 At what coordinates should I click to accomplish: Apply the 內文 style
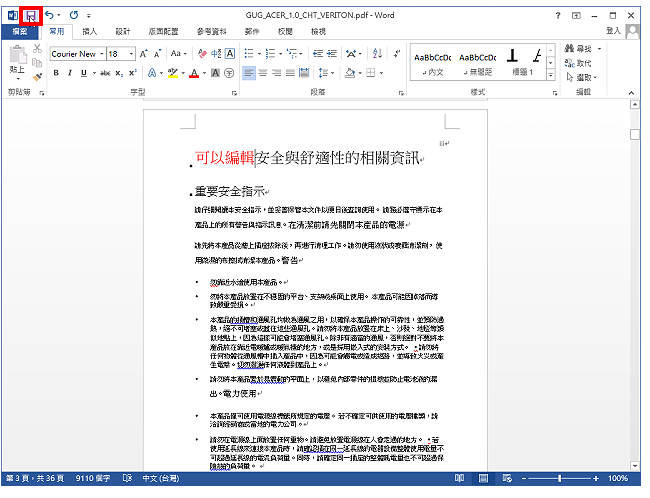[x=433, y=62]
